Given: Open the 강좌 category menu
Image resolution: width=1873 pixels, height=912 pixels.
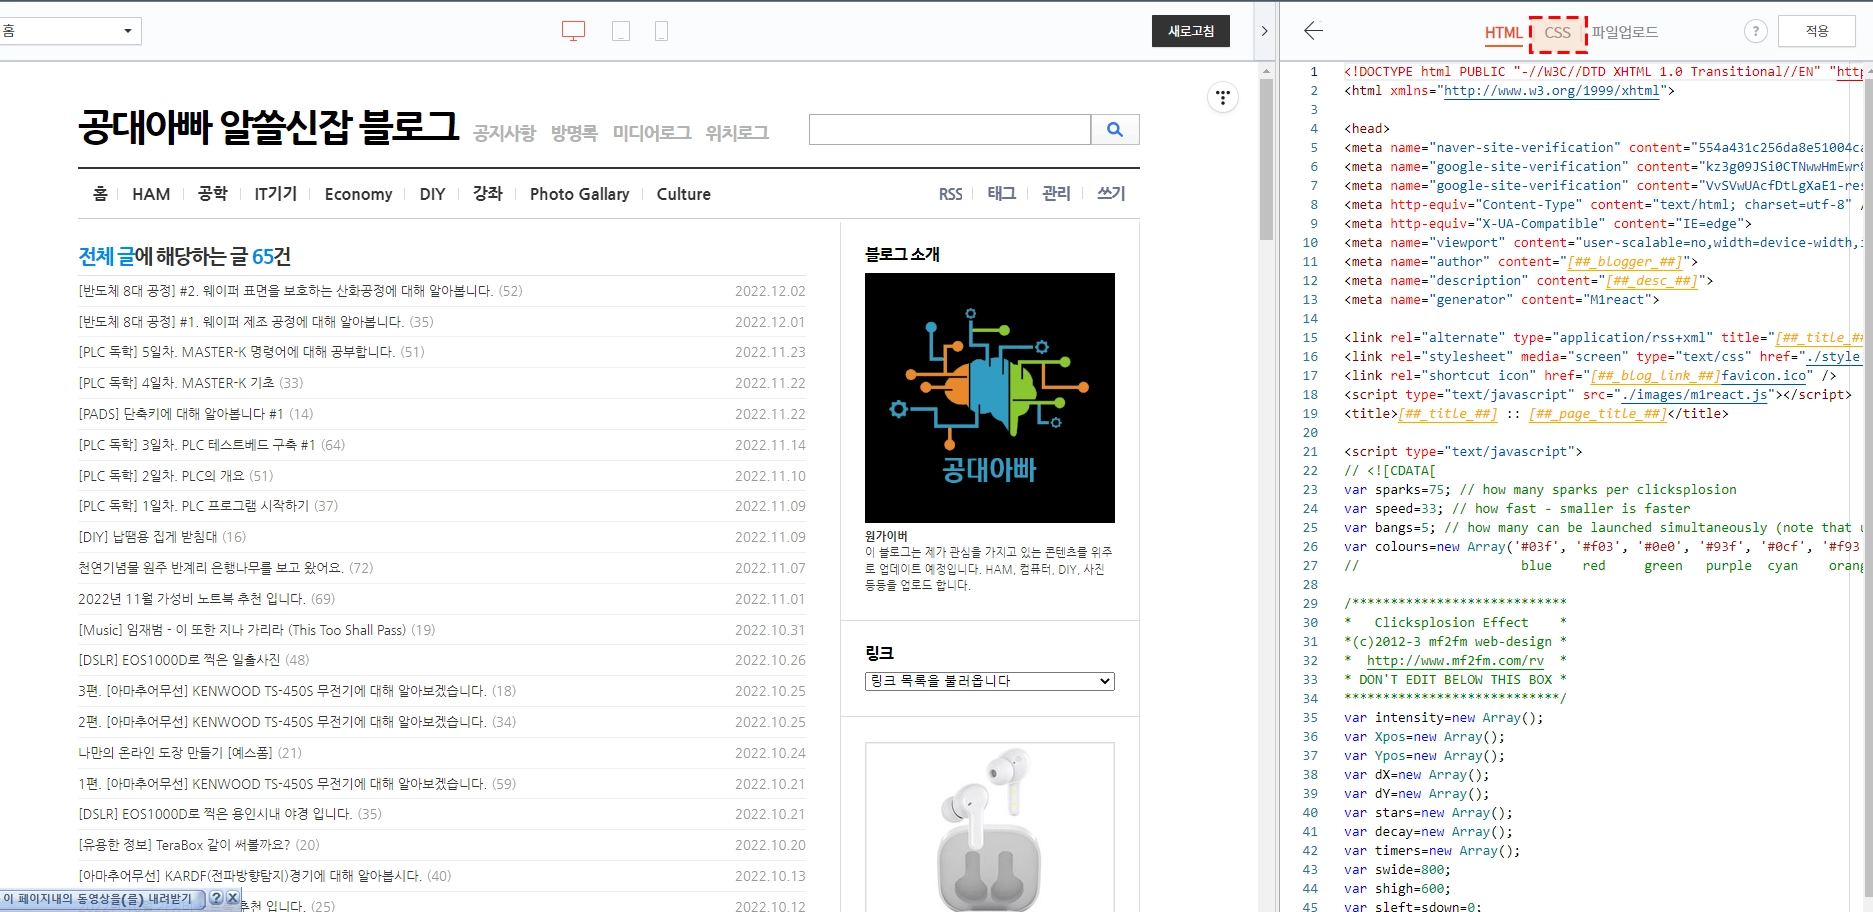Looking at the screenshot, I should click(x=487, y=193).
